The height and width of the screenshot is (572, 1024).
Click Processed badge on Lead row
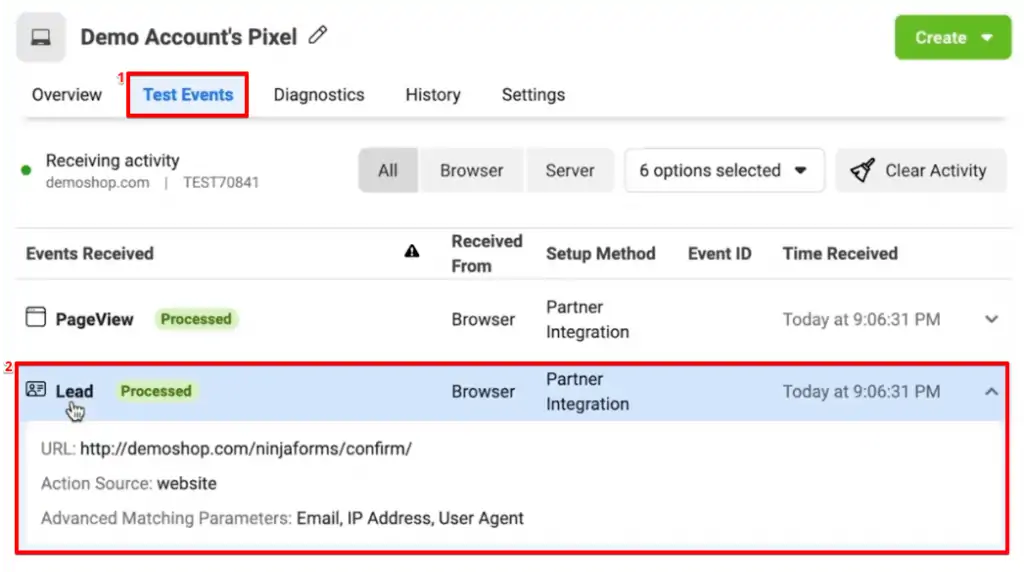coord(156,390)
